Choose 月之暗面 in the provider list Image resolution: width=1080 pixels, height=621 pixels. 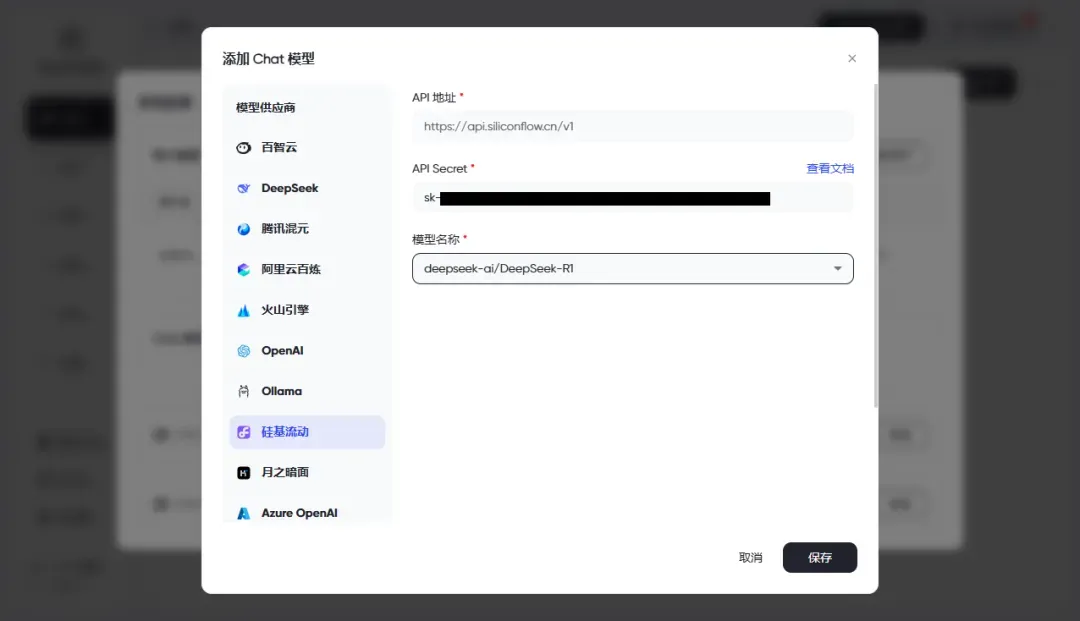click(x=307, y=473)
